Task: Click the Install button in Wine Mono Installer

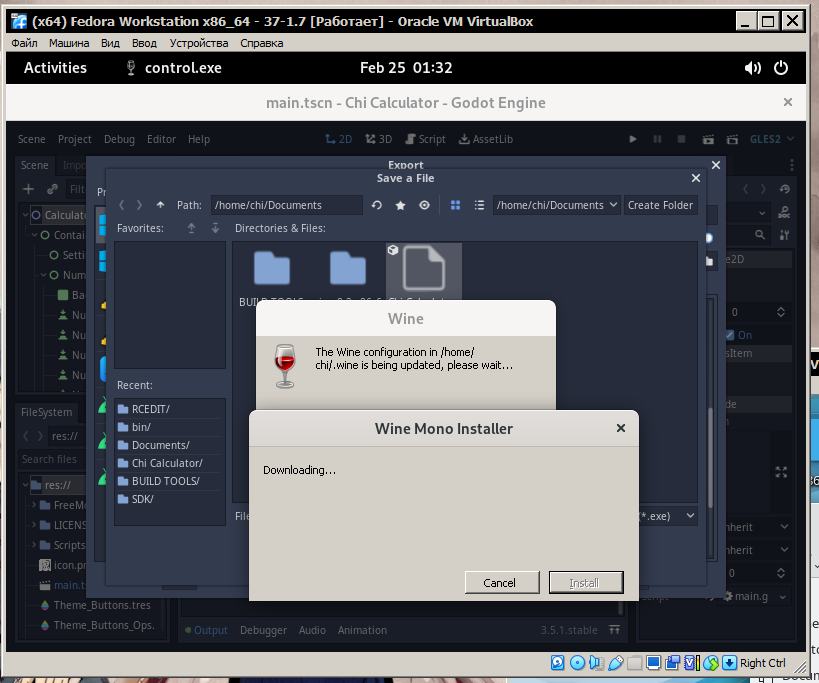Action: tap(586, 582)
